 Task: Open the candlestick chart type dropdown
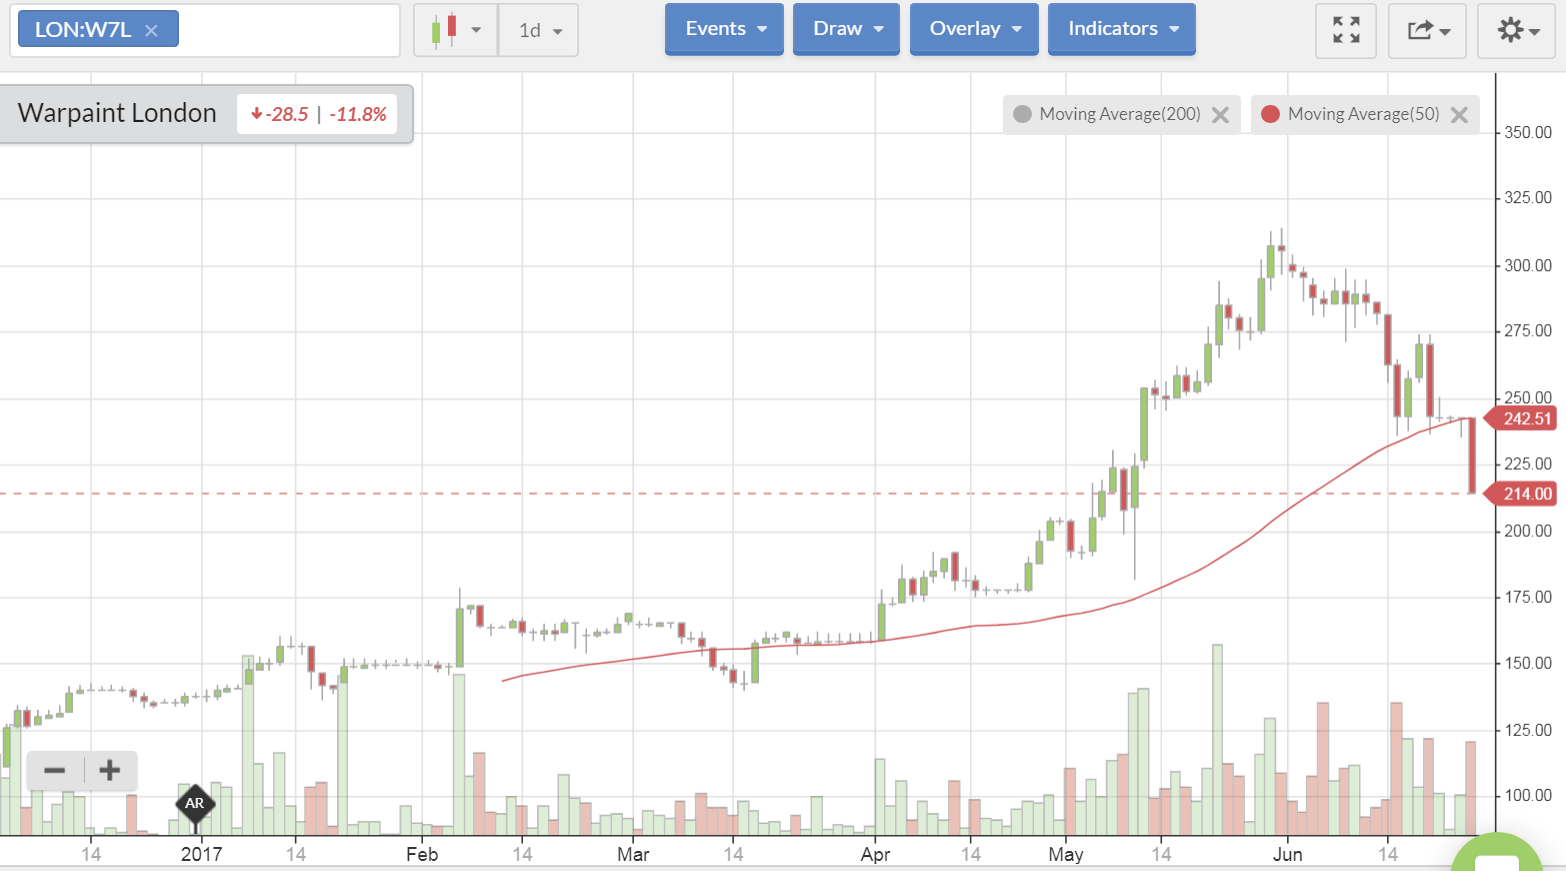pyautogui.click(x=456, y=30)
